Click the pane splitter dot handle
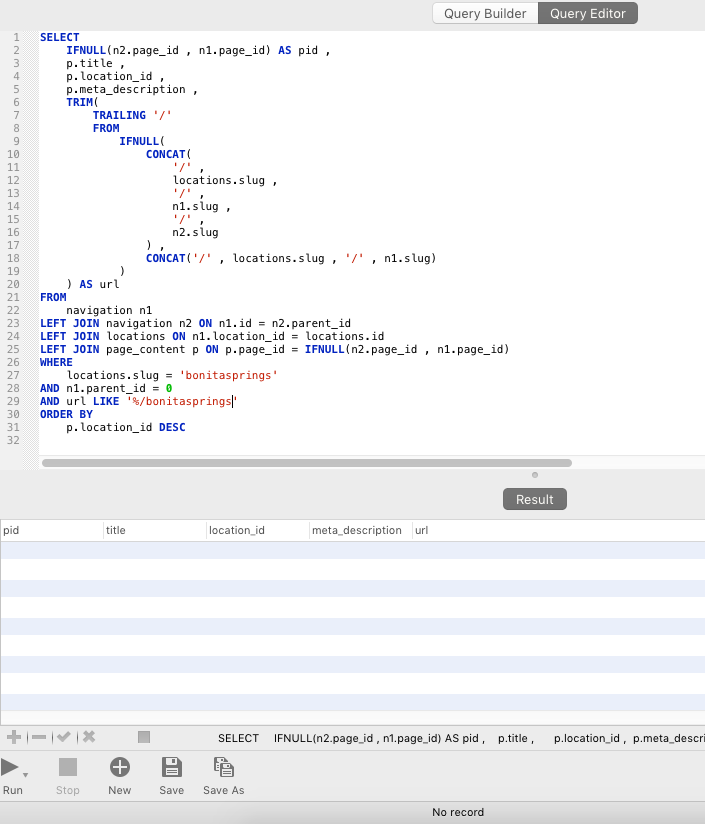 [x=534, y=475]
